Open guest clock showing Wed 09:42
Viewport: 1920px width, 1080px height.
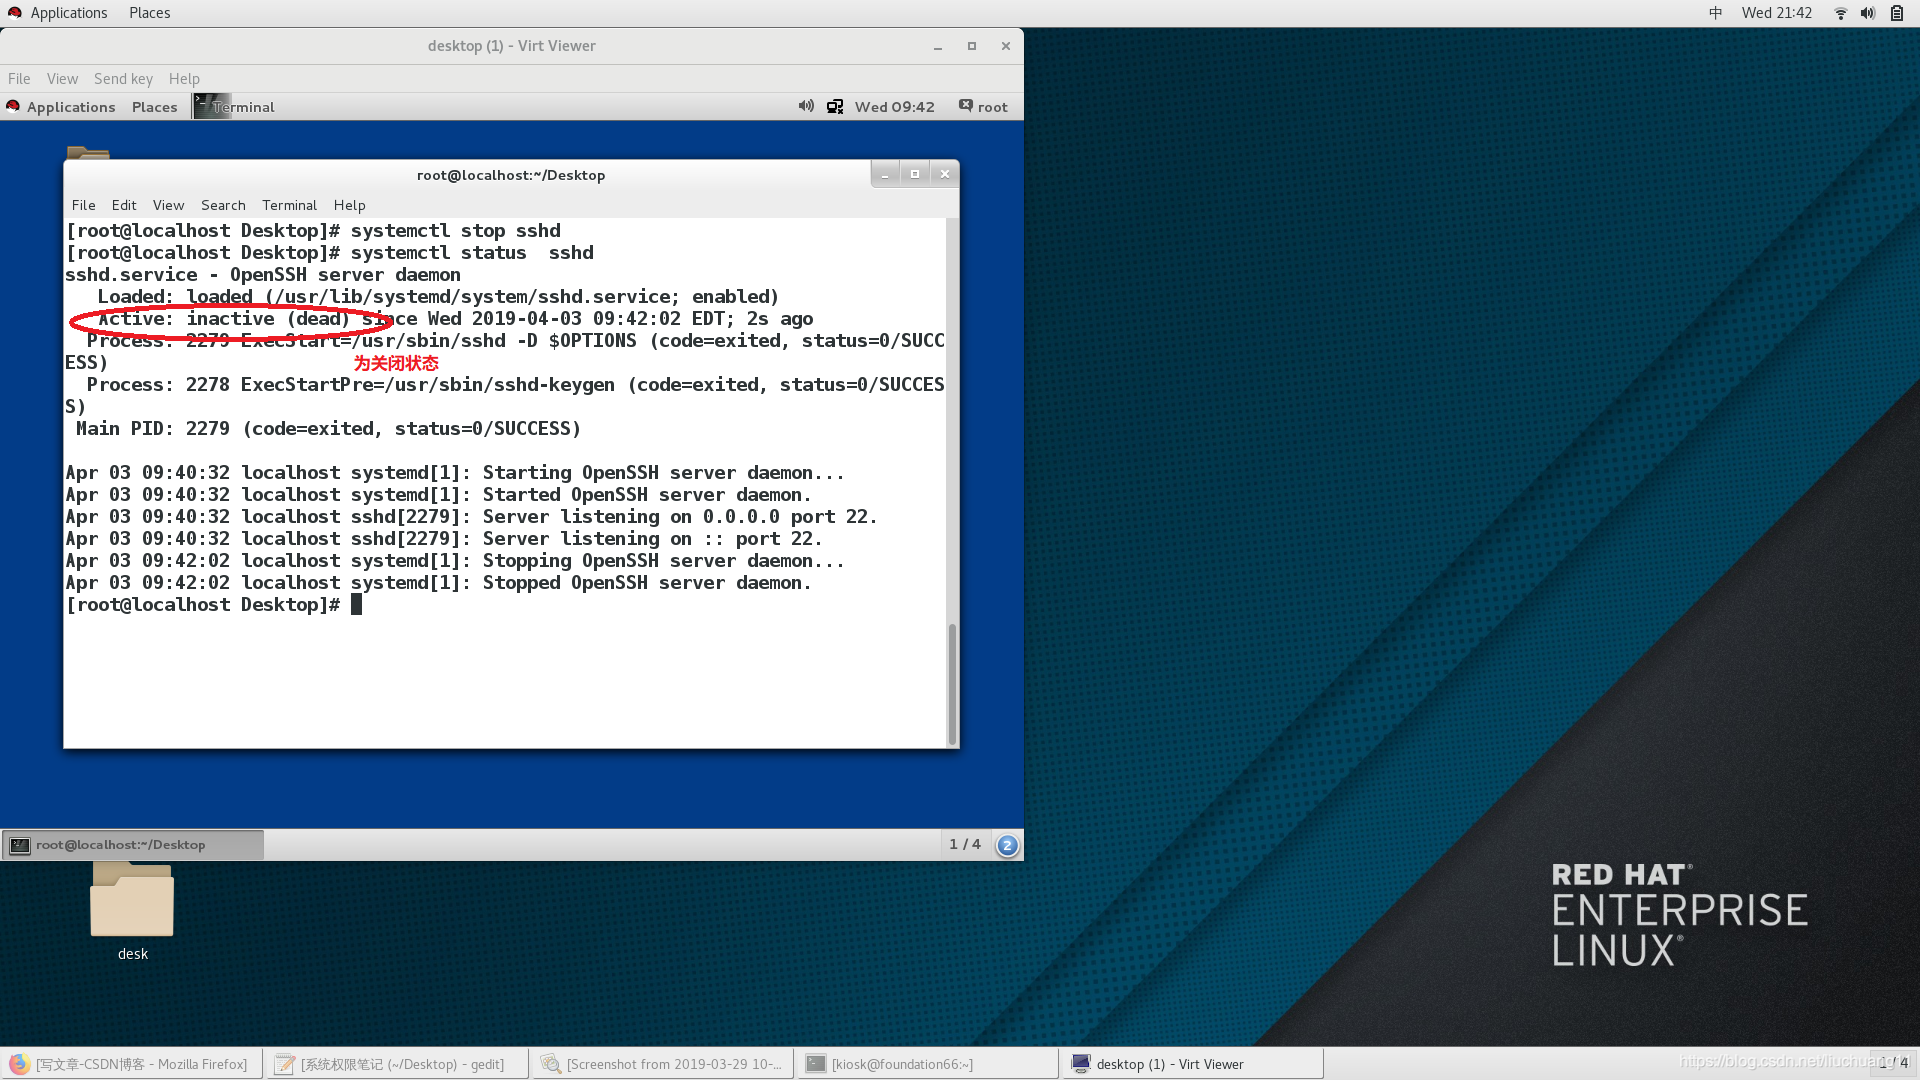[x=894, y=107]
